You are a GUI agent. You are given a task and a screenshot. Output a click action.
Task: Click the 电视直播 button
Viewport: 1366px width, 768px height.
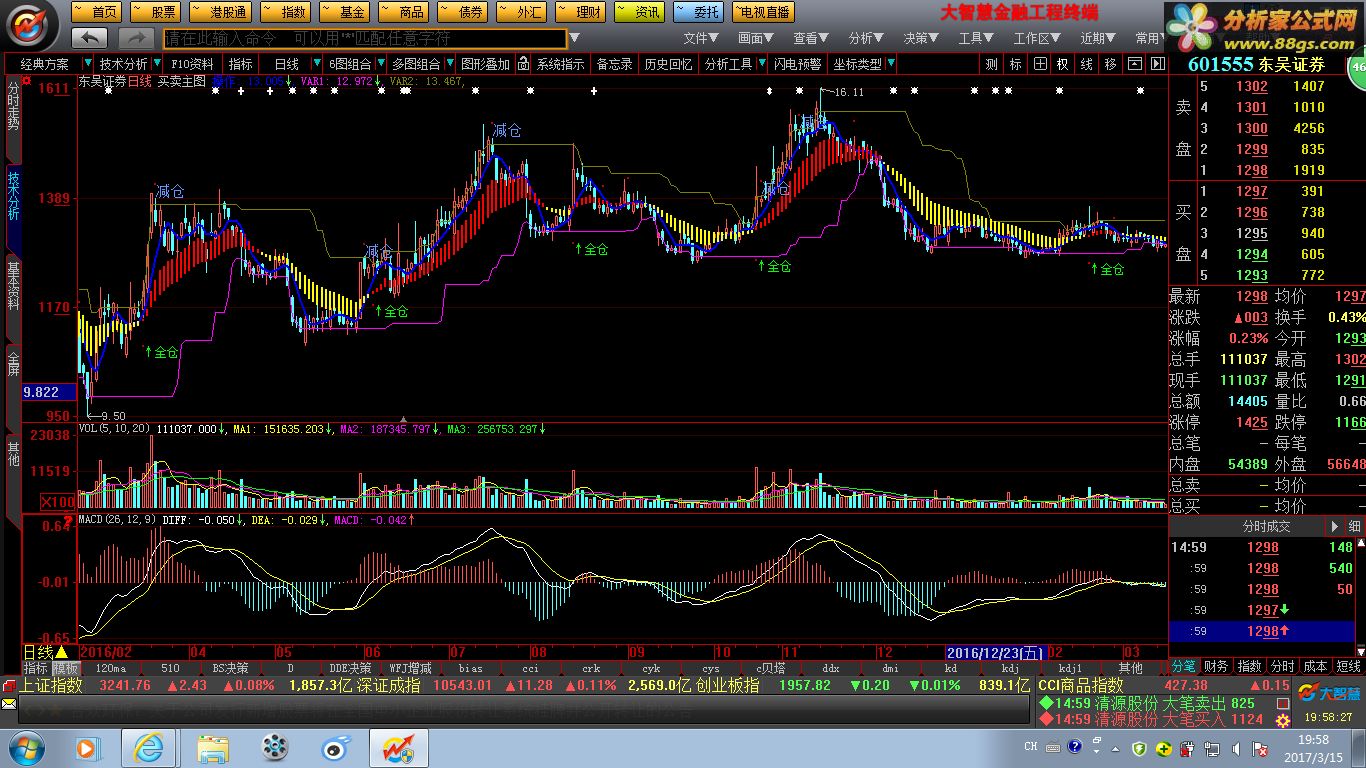pos(763,12)
